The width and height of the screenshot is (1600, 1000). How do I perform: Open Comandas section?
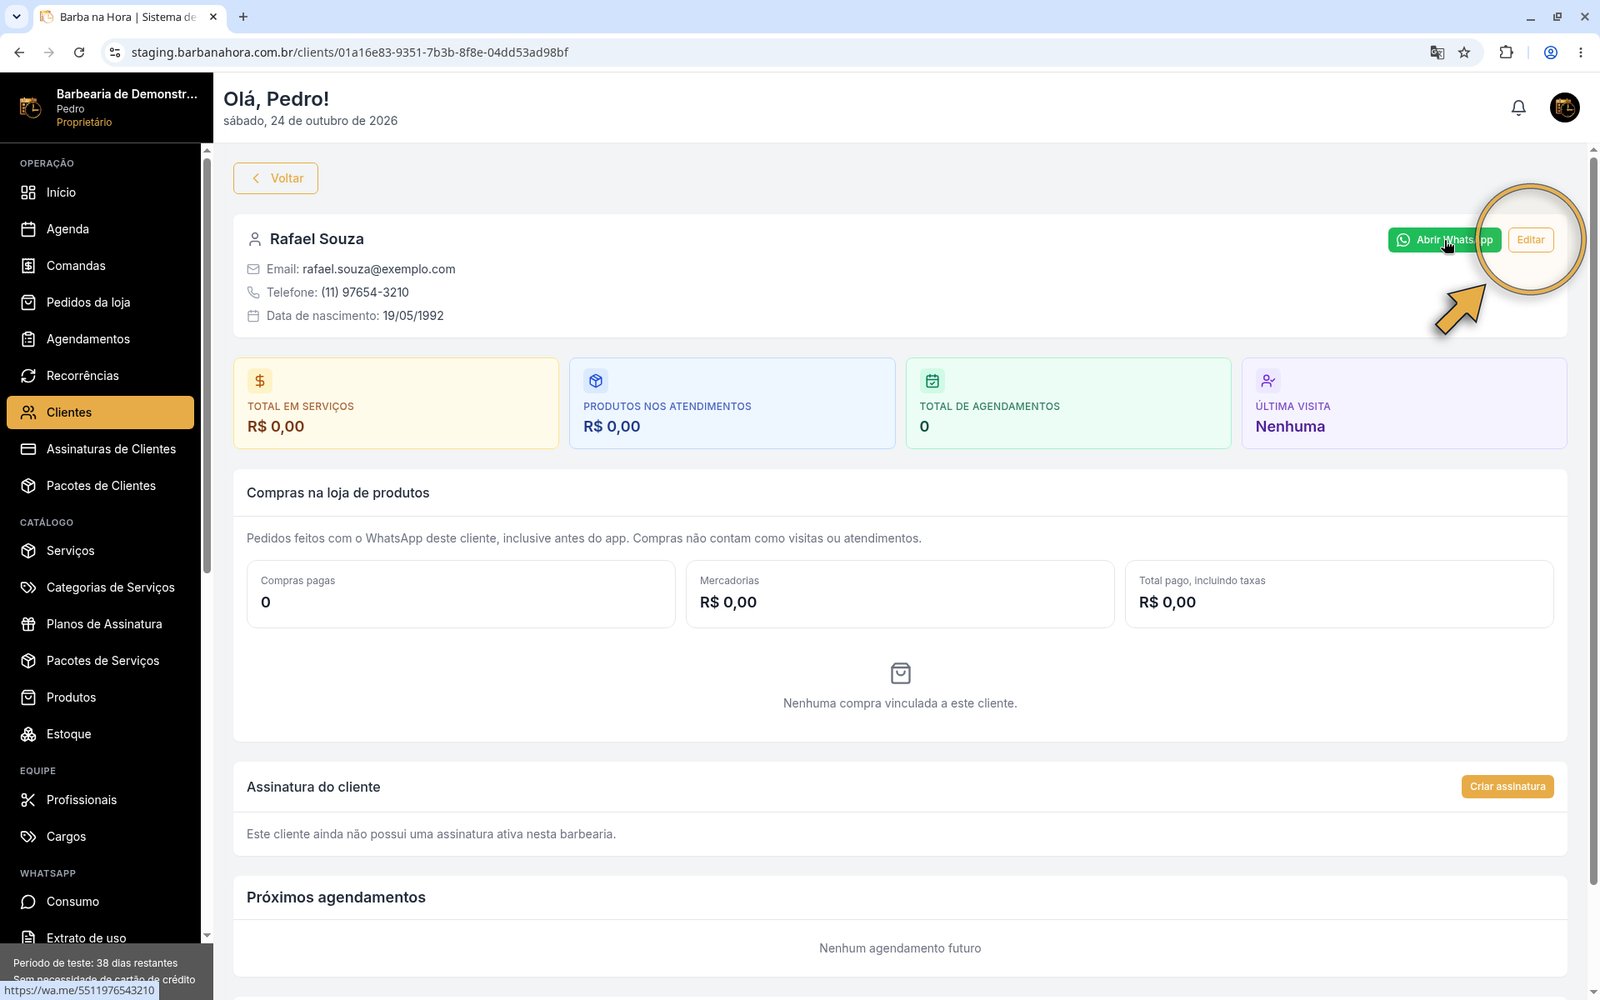[100, 266]
